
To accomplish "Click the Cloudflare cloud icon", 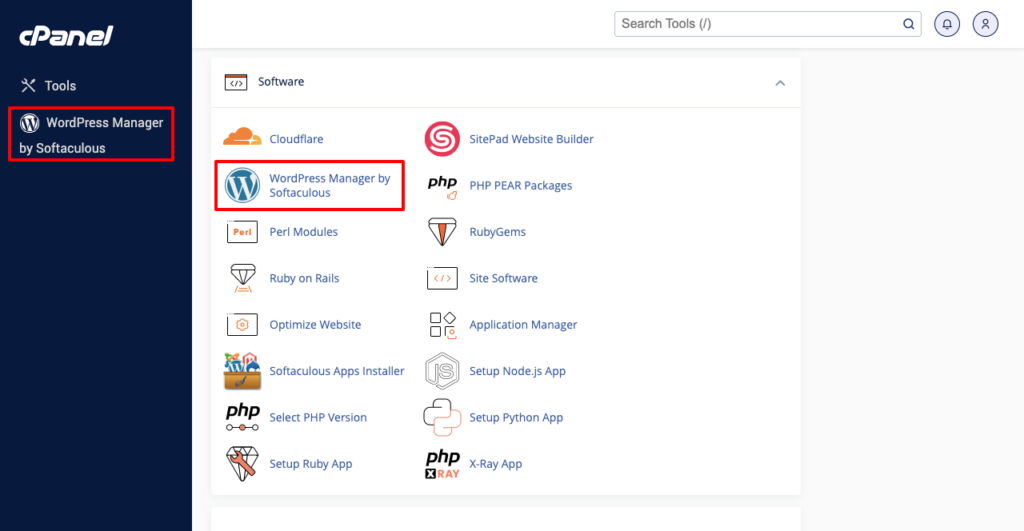I will coord(242,138).
